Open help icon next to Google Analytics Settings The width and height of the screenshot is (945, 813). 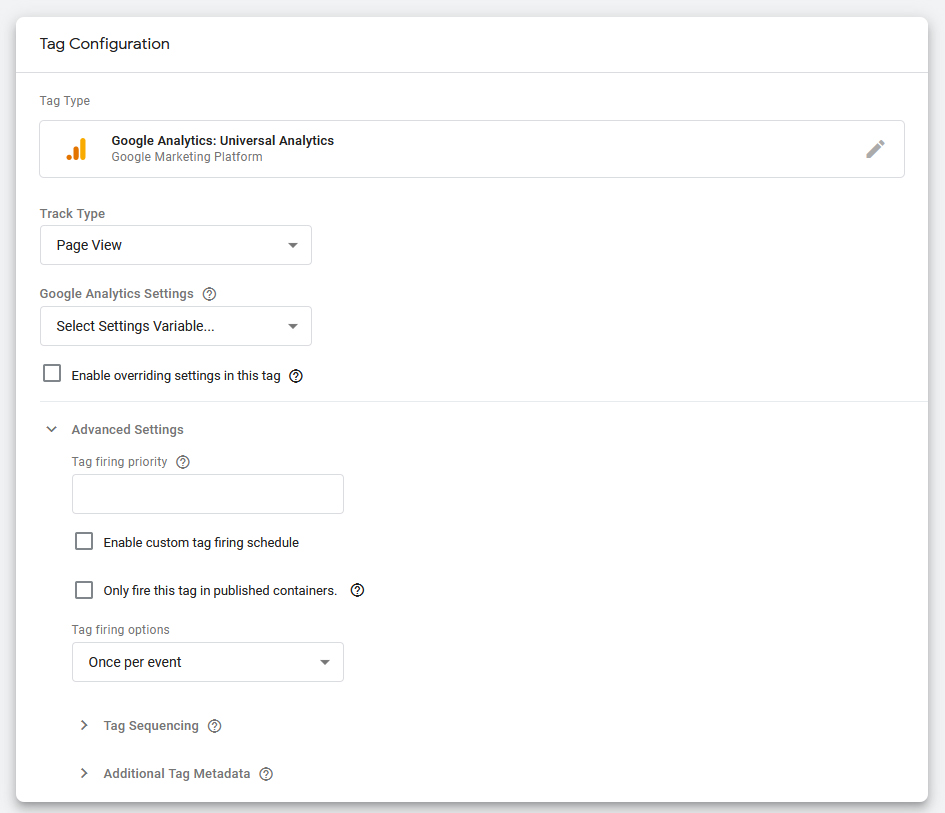(x=209, y=294)
